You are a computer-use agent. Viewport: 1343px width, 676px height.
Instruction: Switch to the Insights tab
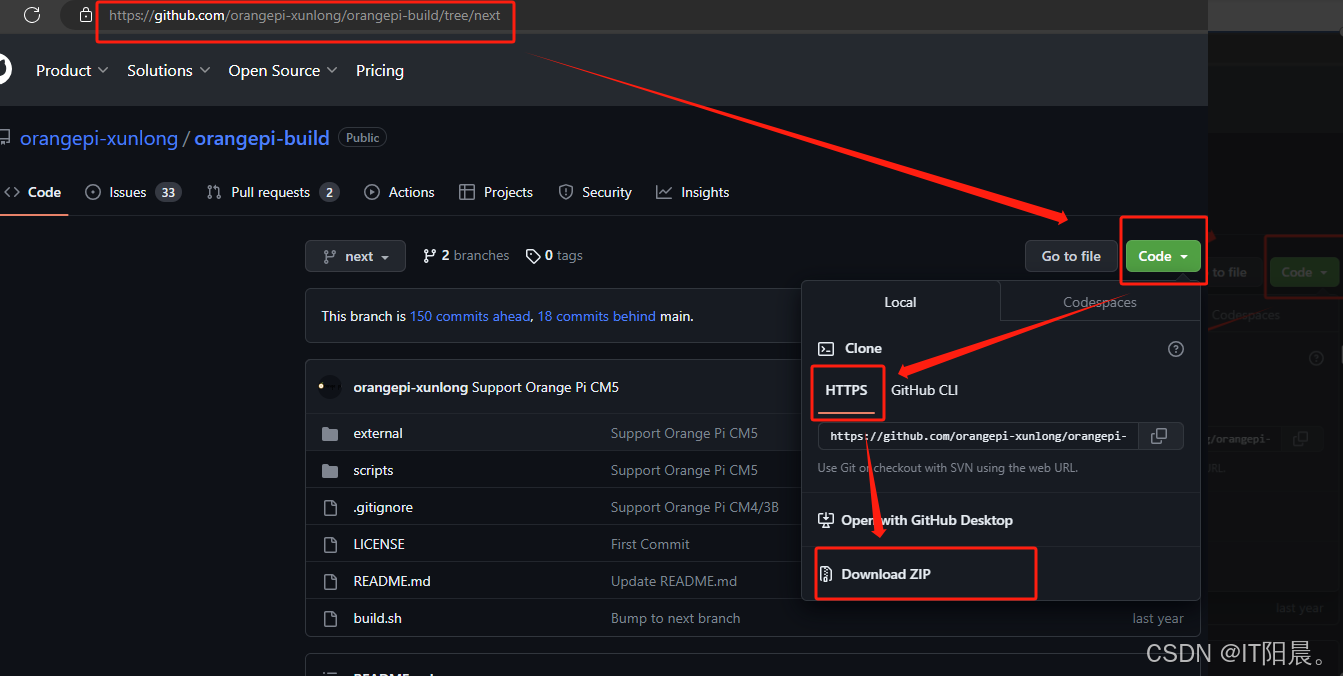pos(693,192)
